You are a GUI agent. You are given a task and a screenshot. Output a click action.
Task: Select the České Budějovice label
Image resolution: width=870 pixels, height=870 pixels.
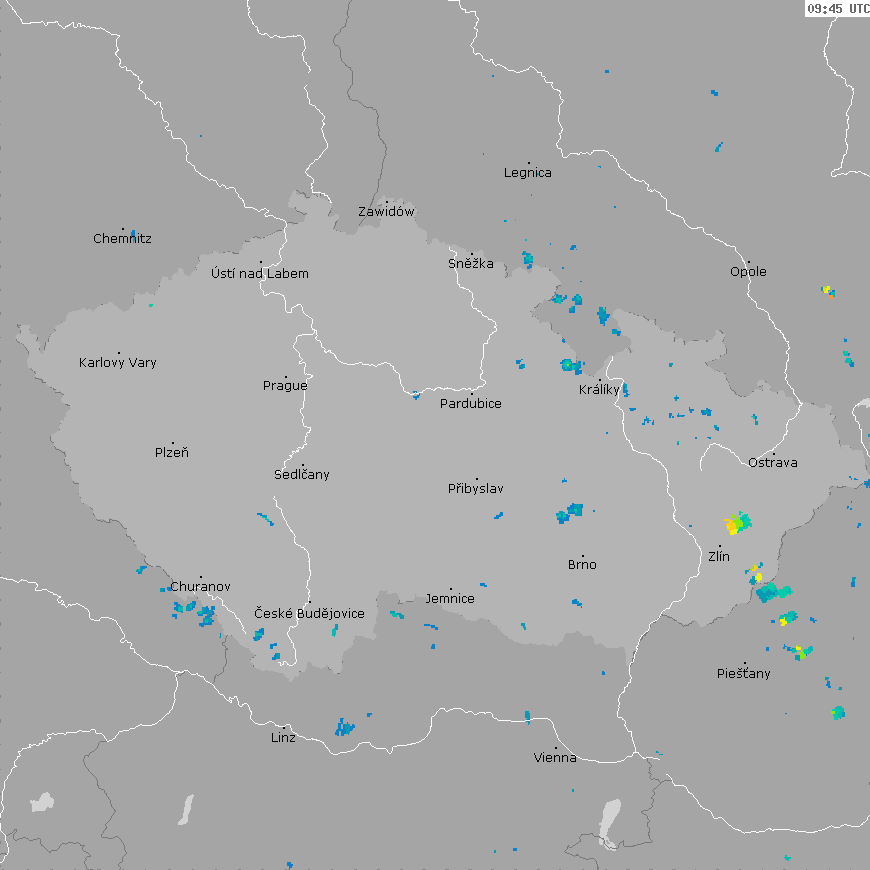[309, 614]
